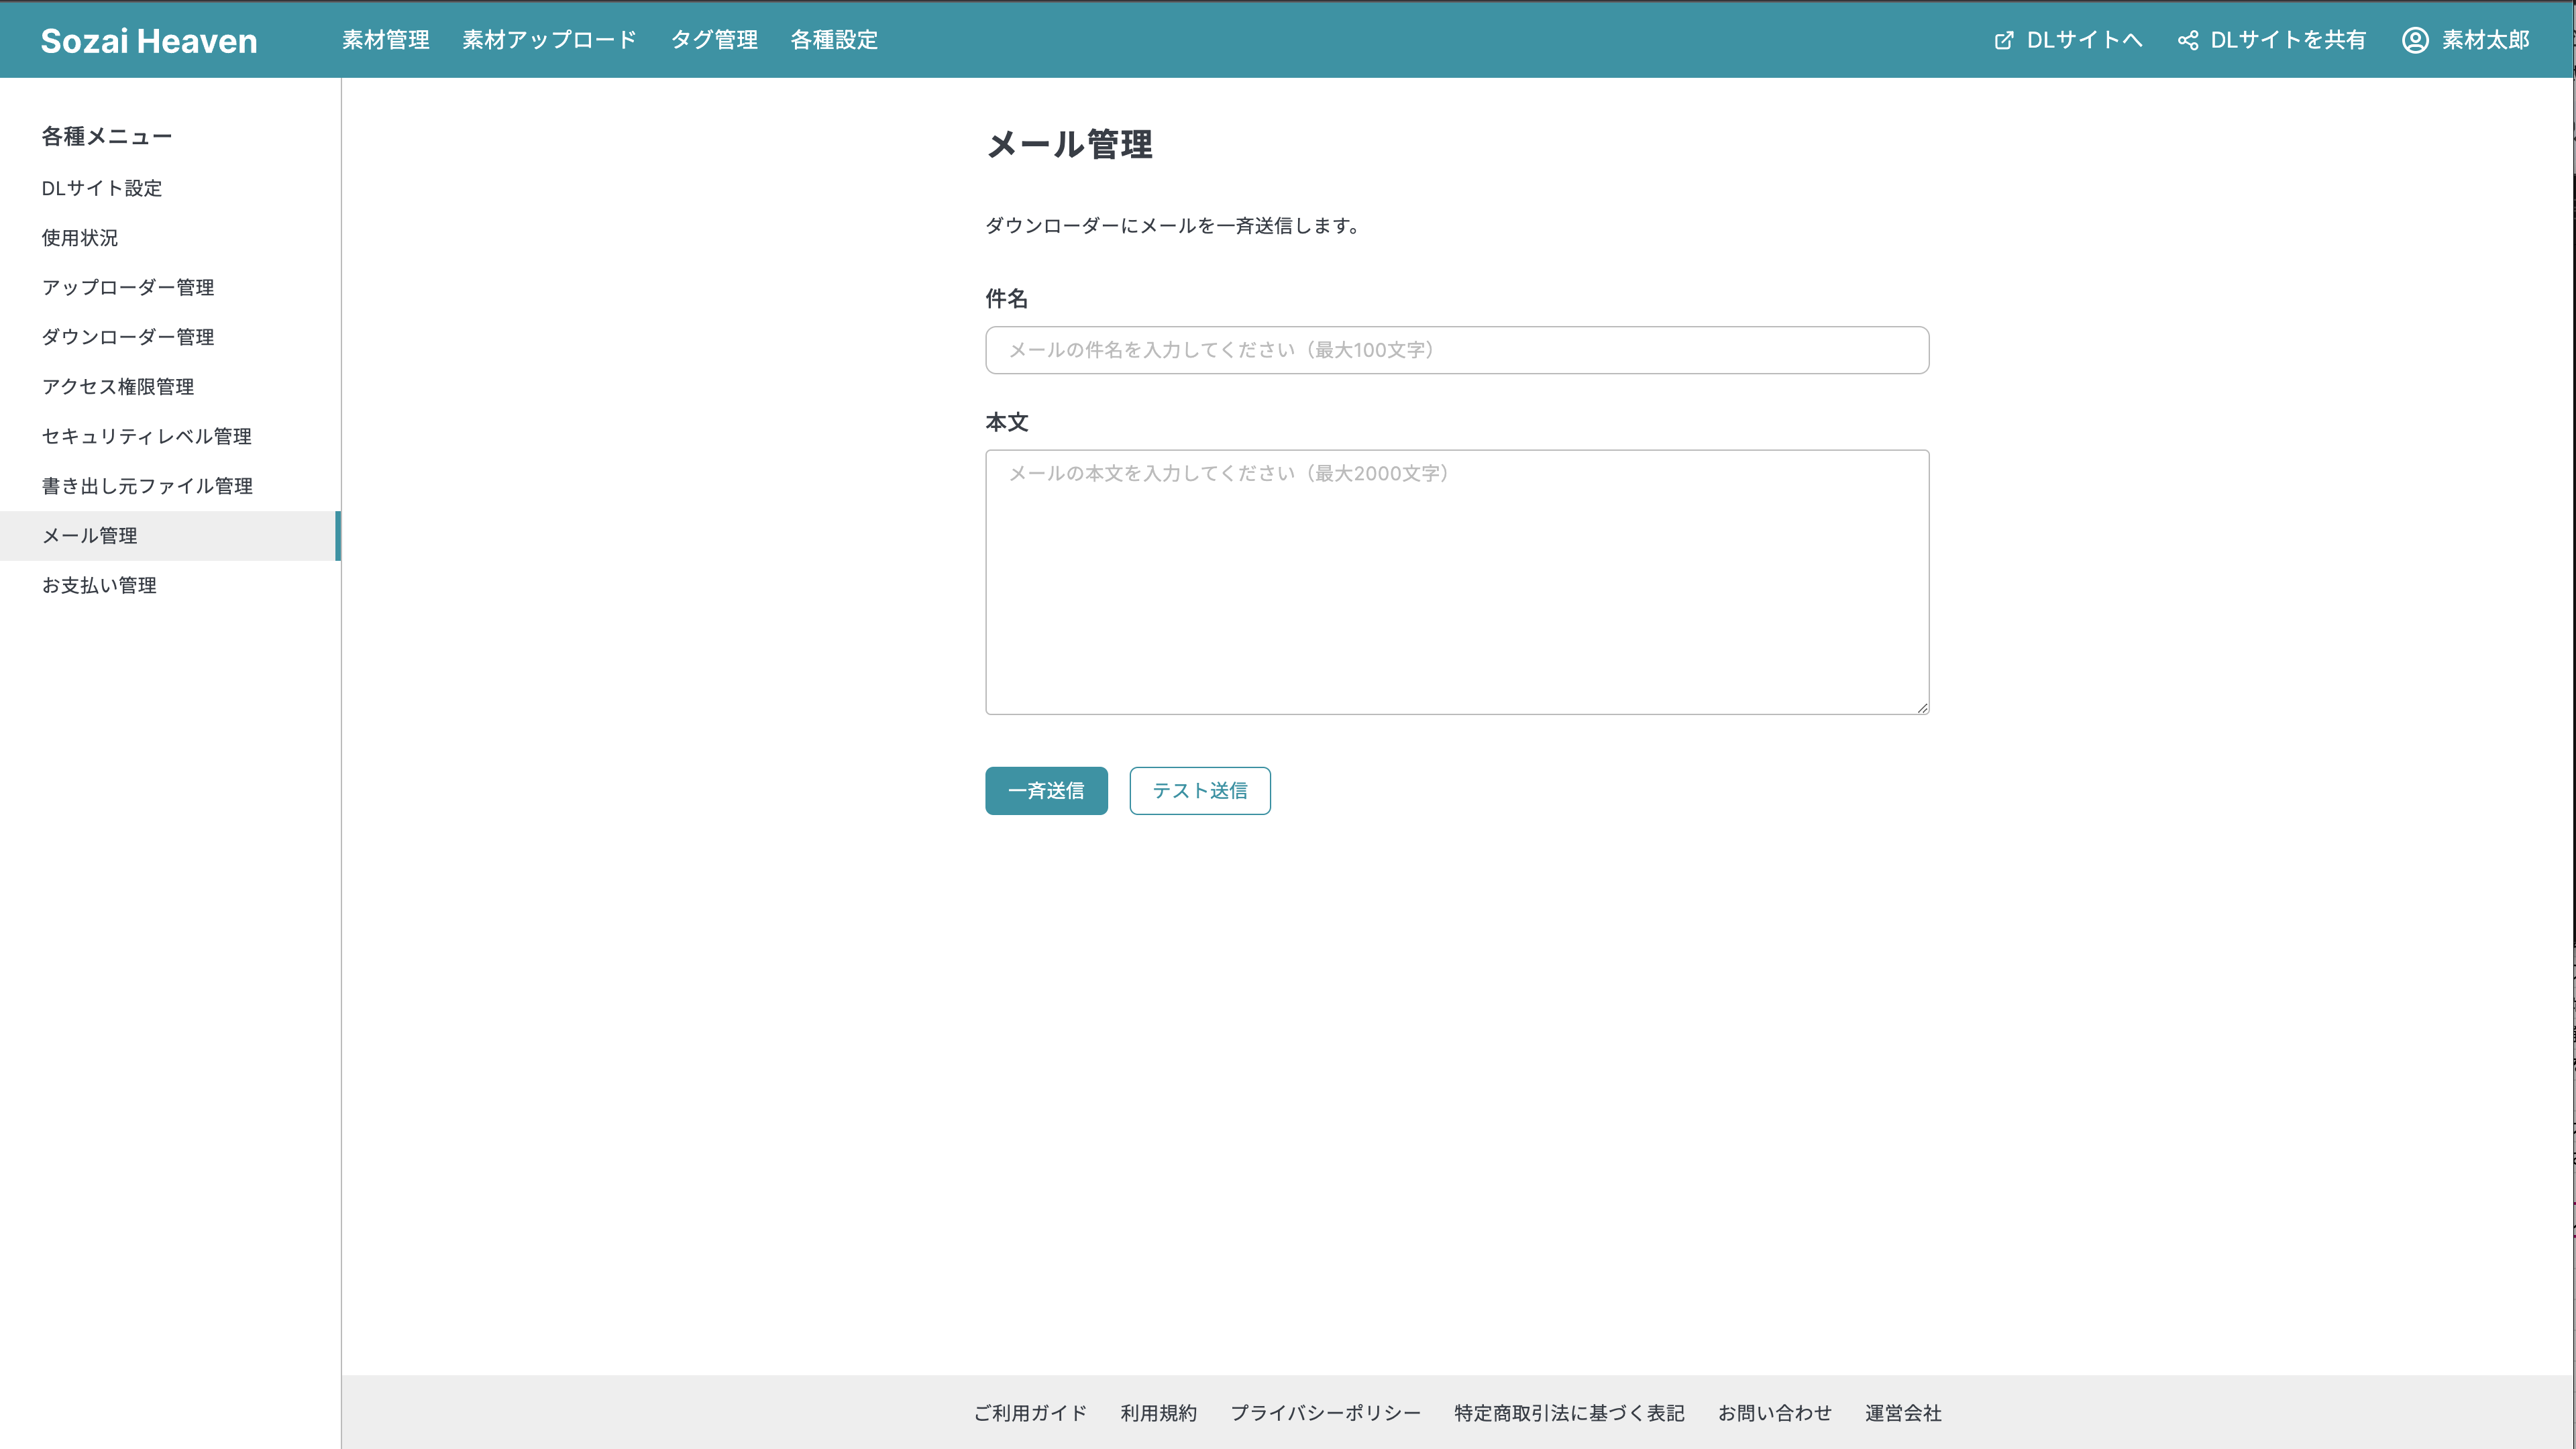
Task: Open タグ管理 from the header
Action: 713,40
